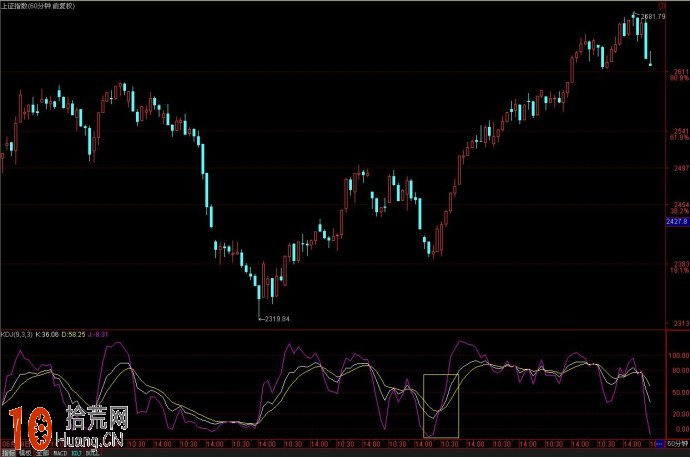Click the chart title 上证指数(60分钟 前复权)
Screen dimensions: 690x457
[38, 6]
